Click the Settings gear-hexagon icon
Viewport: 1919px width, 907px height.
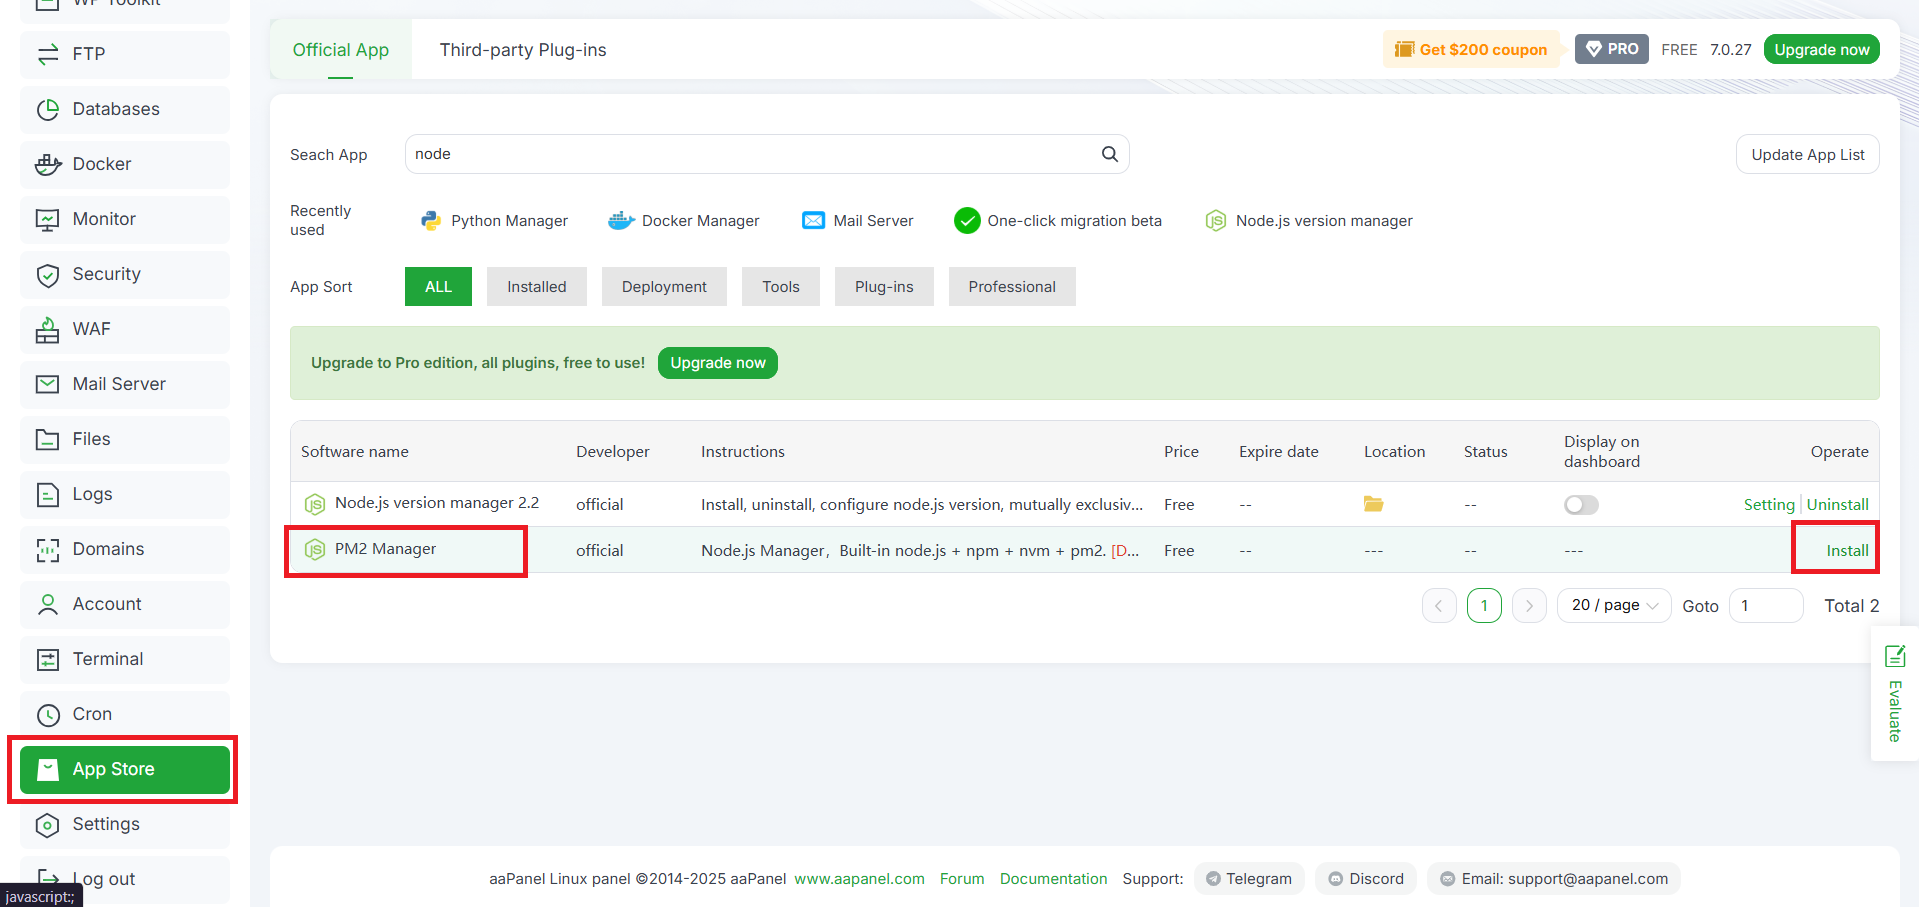tap(48, 824)
